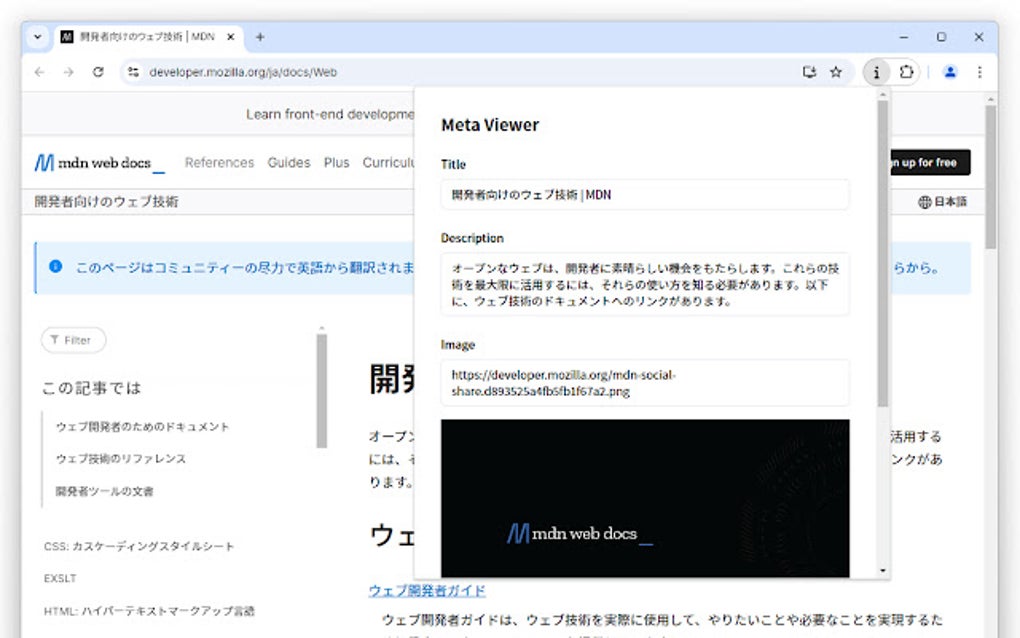Jump to 開発者ツールの文書 section
The height and width of the screenshot is (638, 1020).
coord(105,491)
